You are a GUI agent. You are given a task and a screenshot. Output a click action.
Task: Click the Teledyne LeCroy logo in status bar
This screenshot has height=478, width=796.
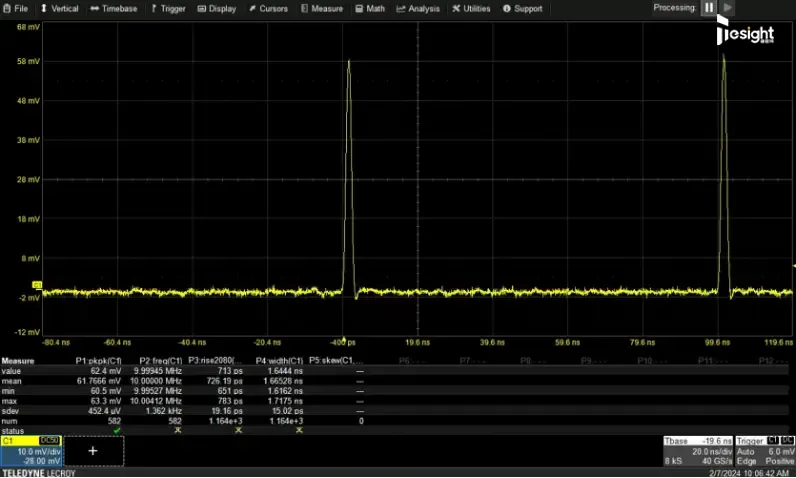coord(39,473)
